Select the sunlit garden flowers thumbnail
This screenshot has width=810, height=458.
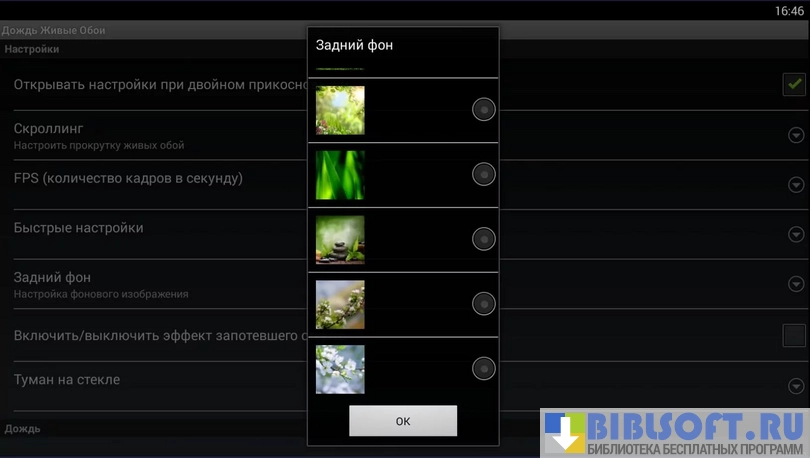pyautogui.click(x=340, y=110)
